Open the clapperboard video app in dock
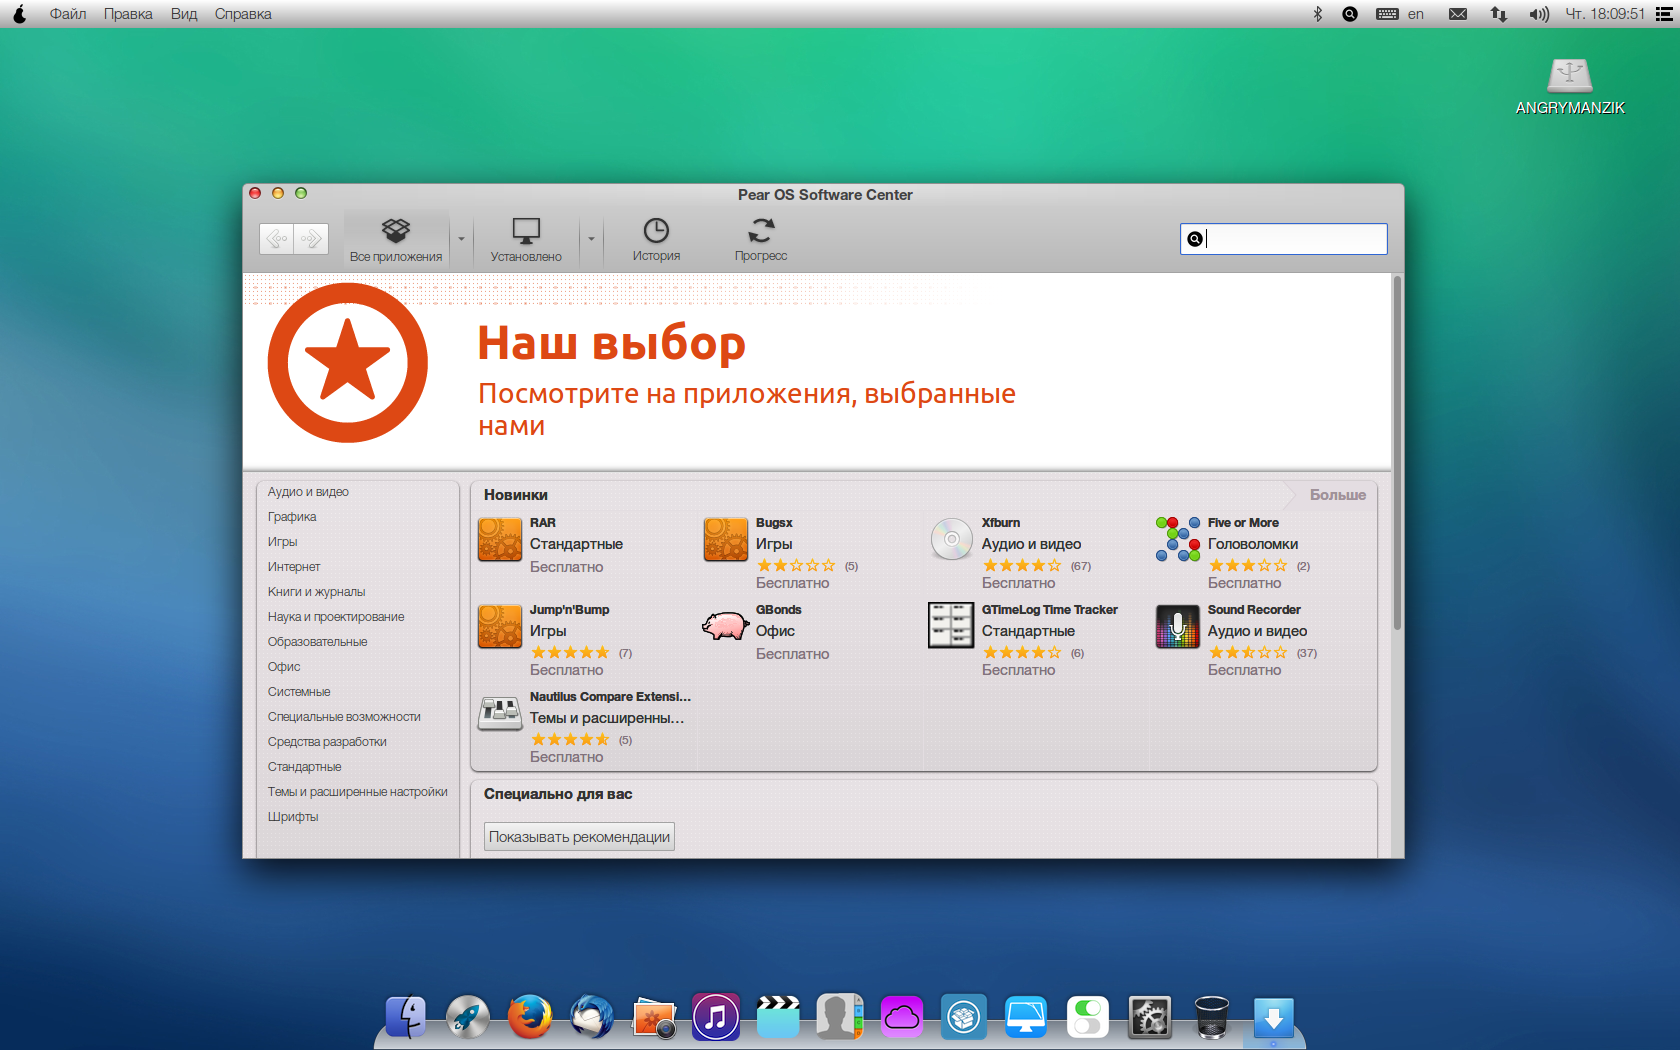 (778, 1018)
